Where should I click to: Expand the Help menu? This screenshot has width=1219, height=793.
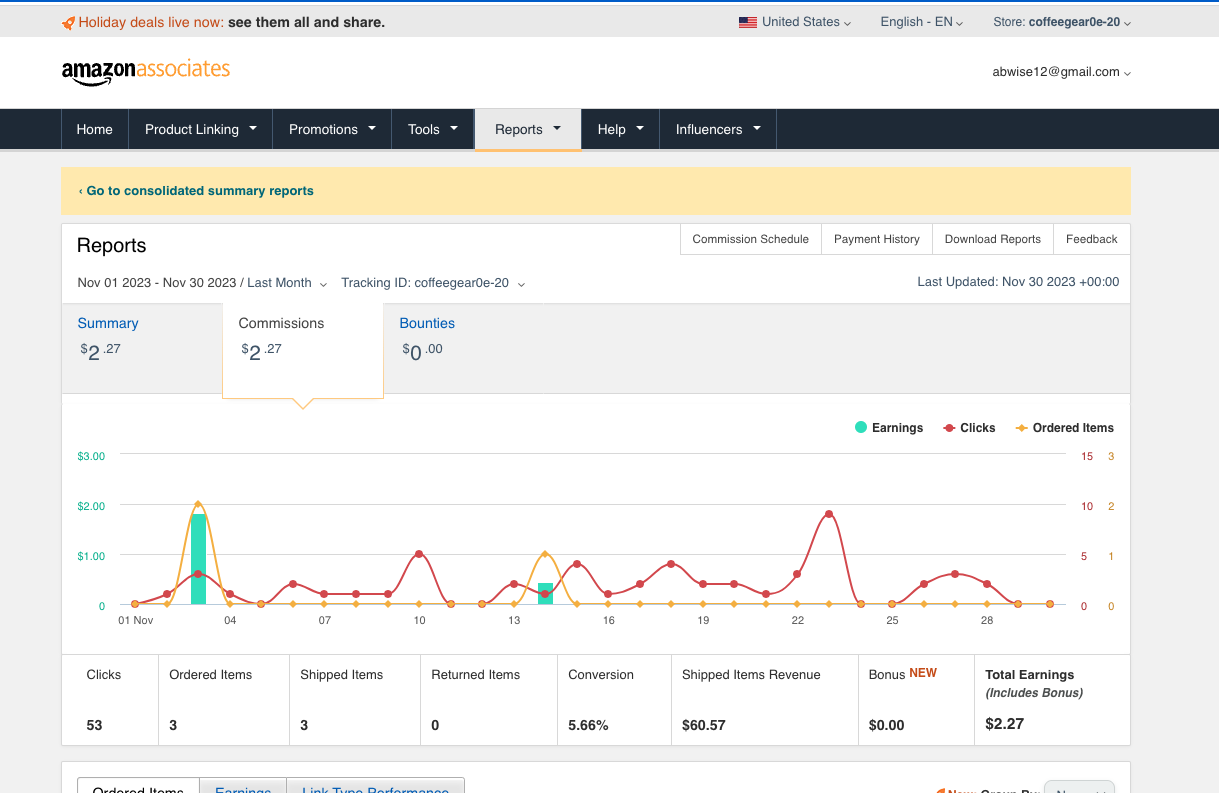click(621, 129)
